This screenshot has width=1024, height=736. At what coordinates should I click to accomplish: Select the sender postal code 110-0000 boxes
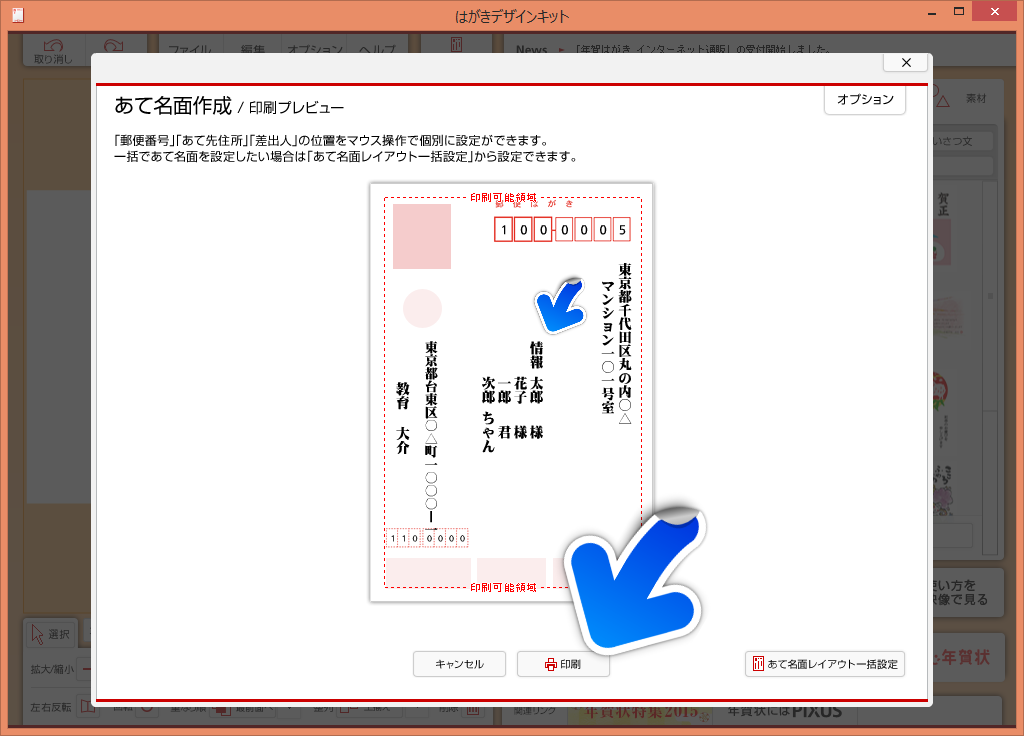427,539
